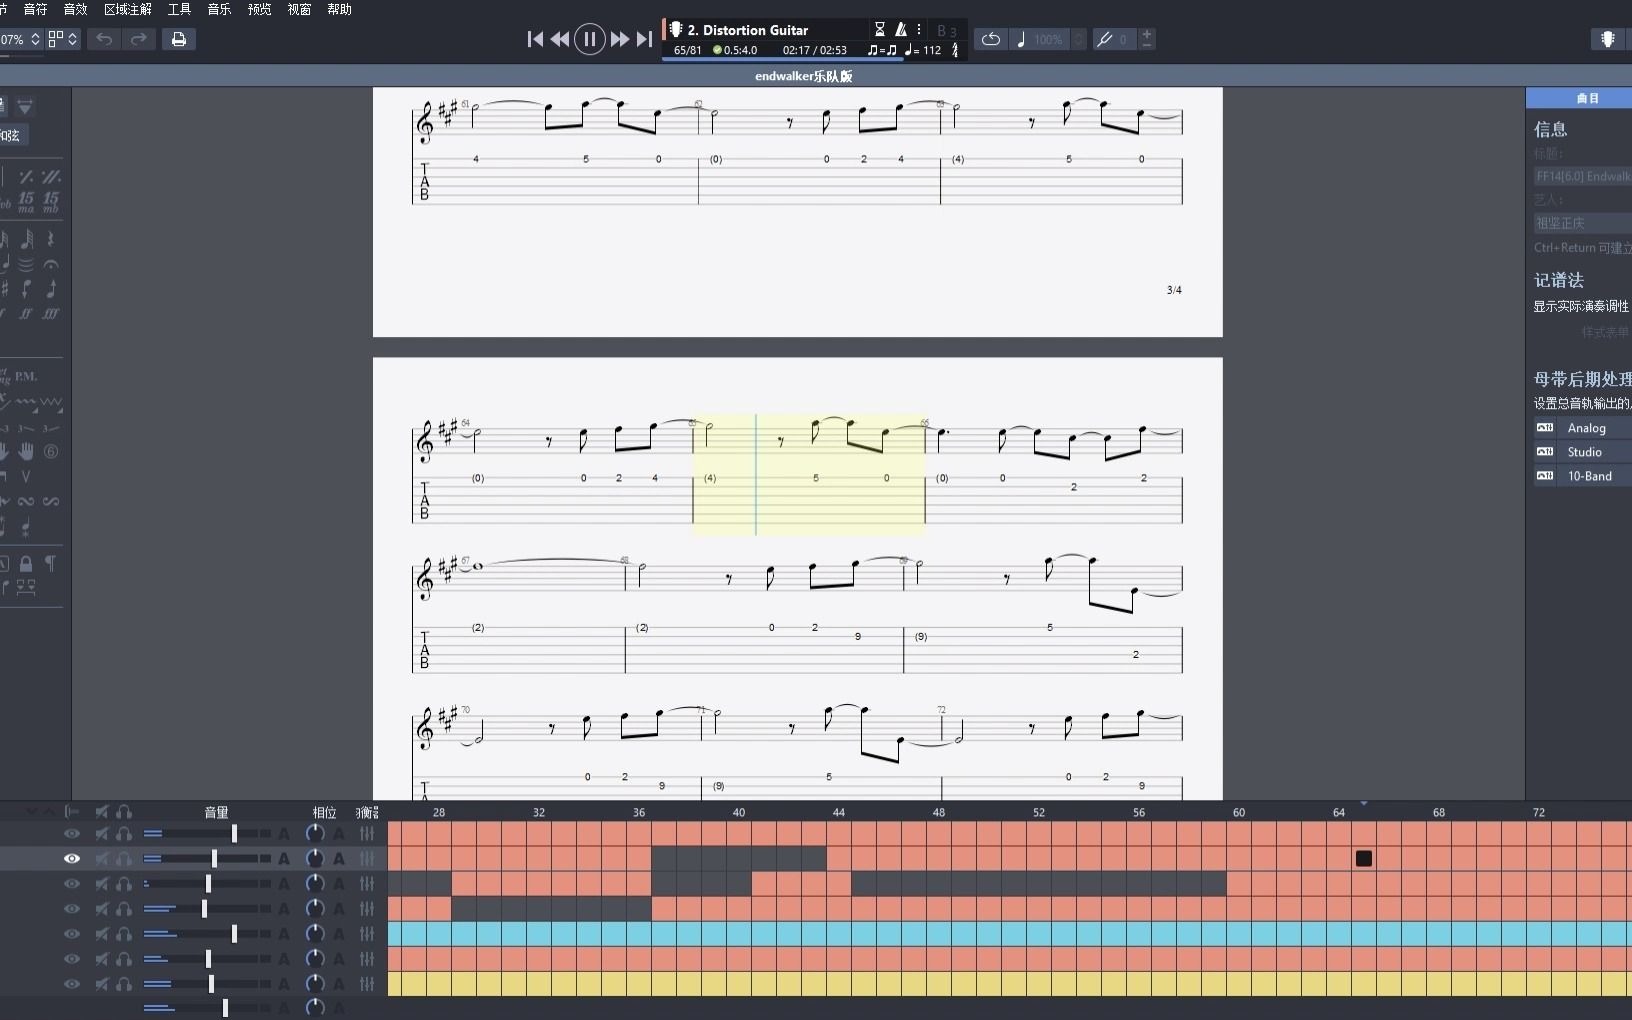1632x1020 pixels.
Task: Click the lock icon in the left palette
Action: click(26, 564)
